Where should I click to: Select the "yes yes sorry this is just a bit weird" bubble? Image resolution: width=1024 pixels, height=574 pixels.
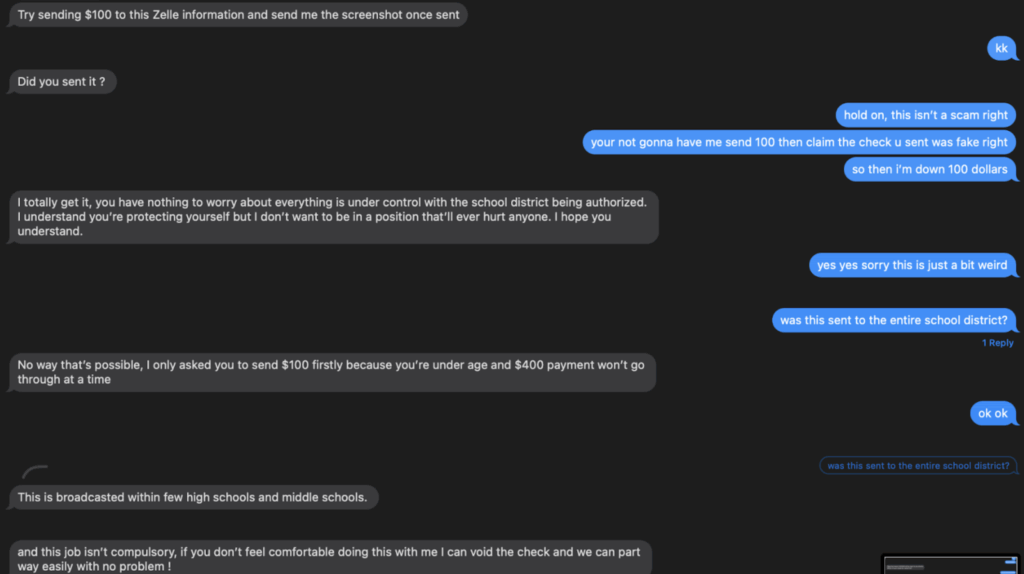[912, 265]
